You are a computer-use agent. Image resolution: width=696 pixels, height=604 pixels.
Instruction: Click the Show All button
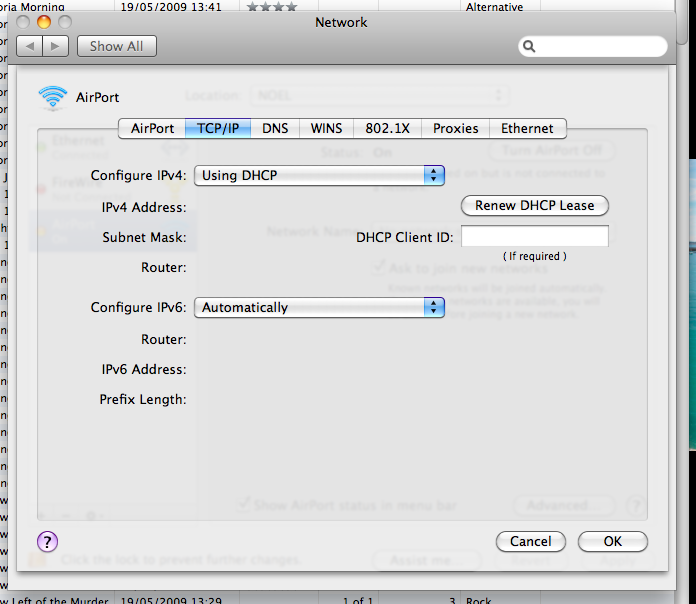tap(117, 46)
